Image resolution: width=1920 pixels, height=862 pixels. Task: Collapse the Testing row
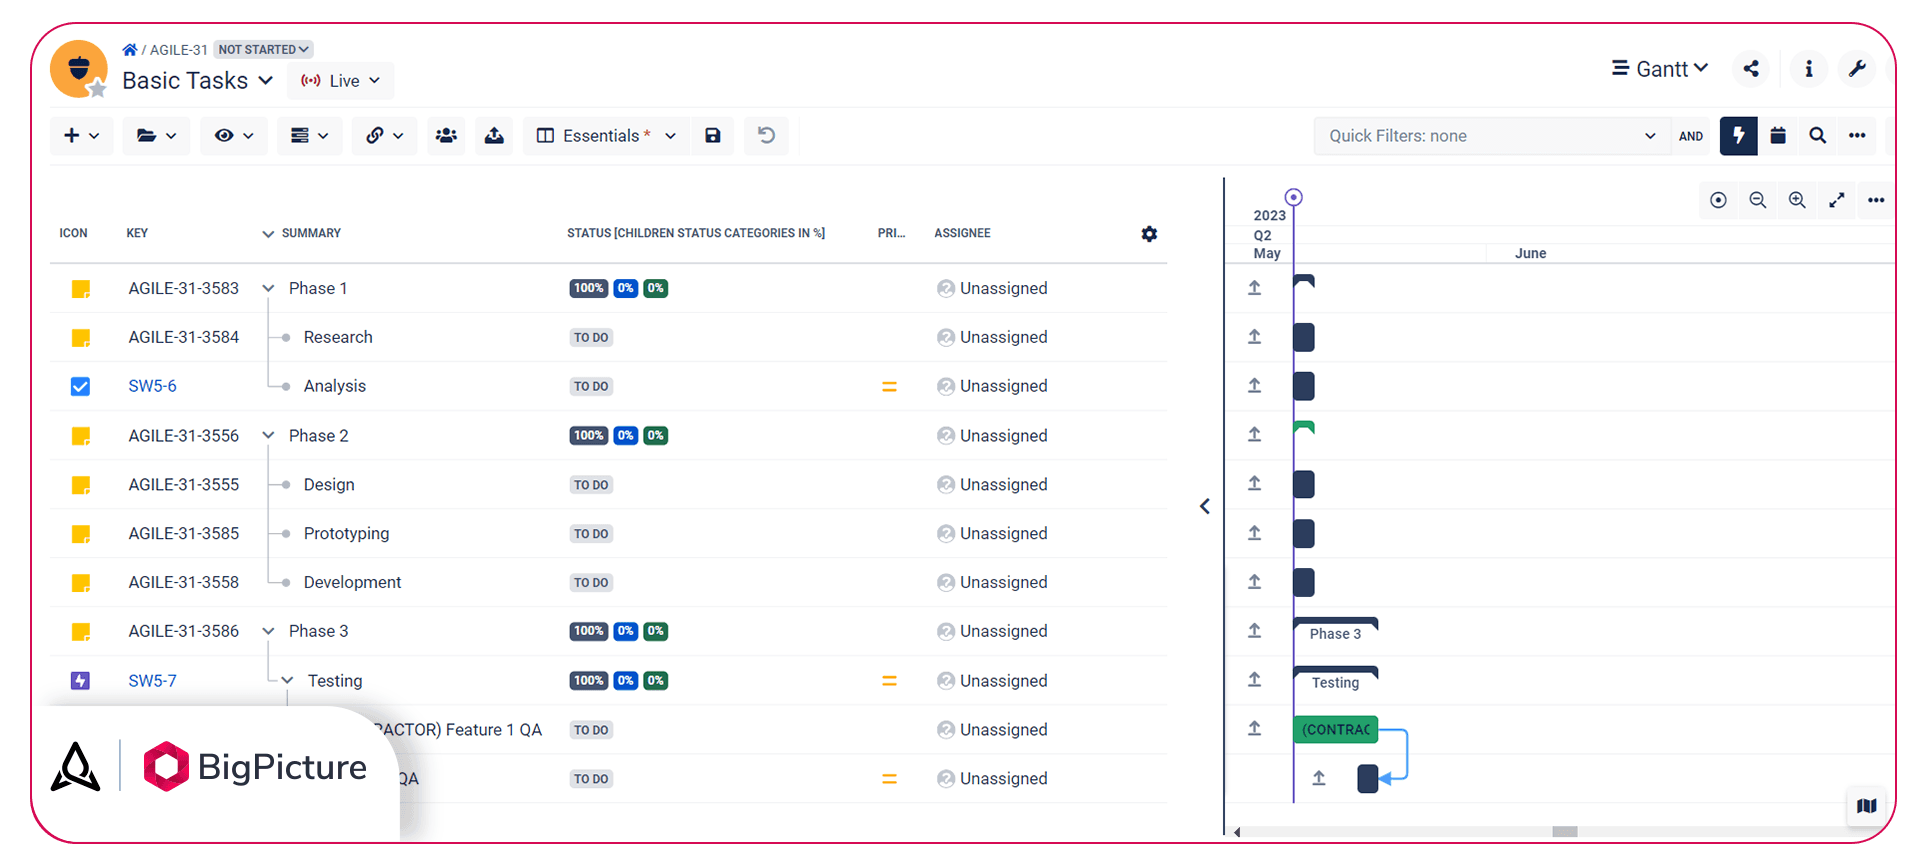tap(287, 681)
